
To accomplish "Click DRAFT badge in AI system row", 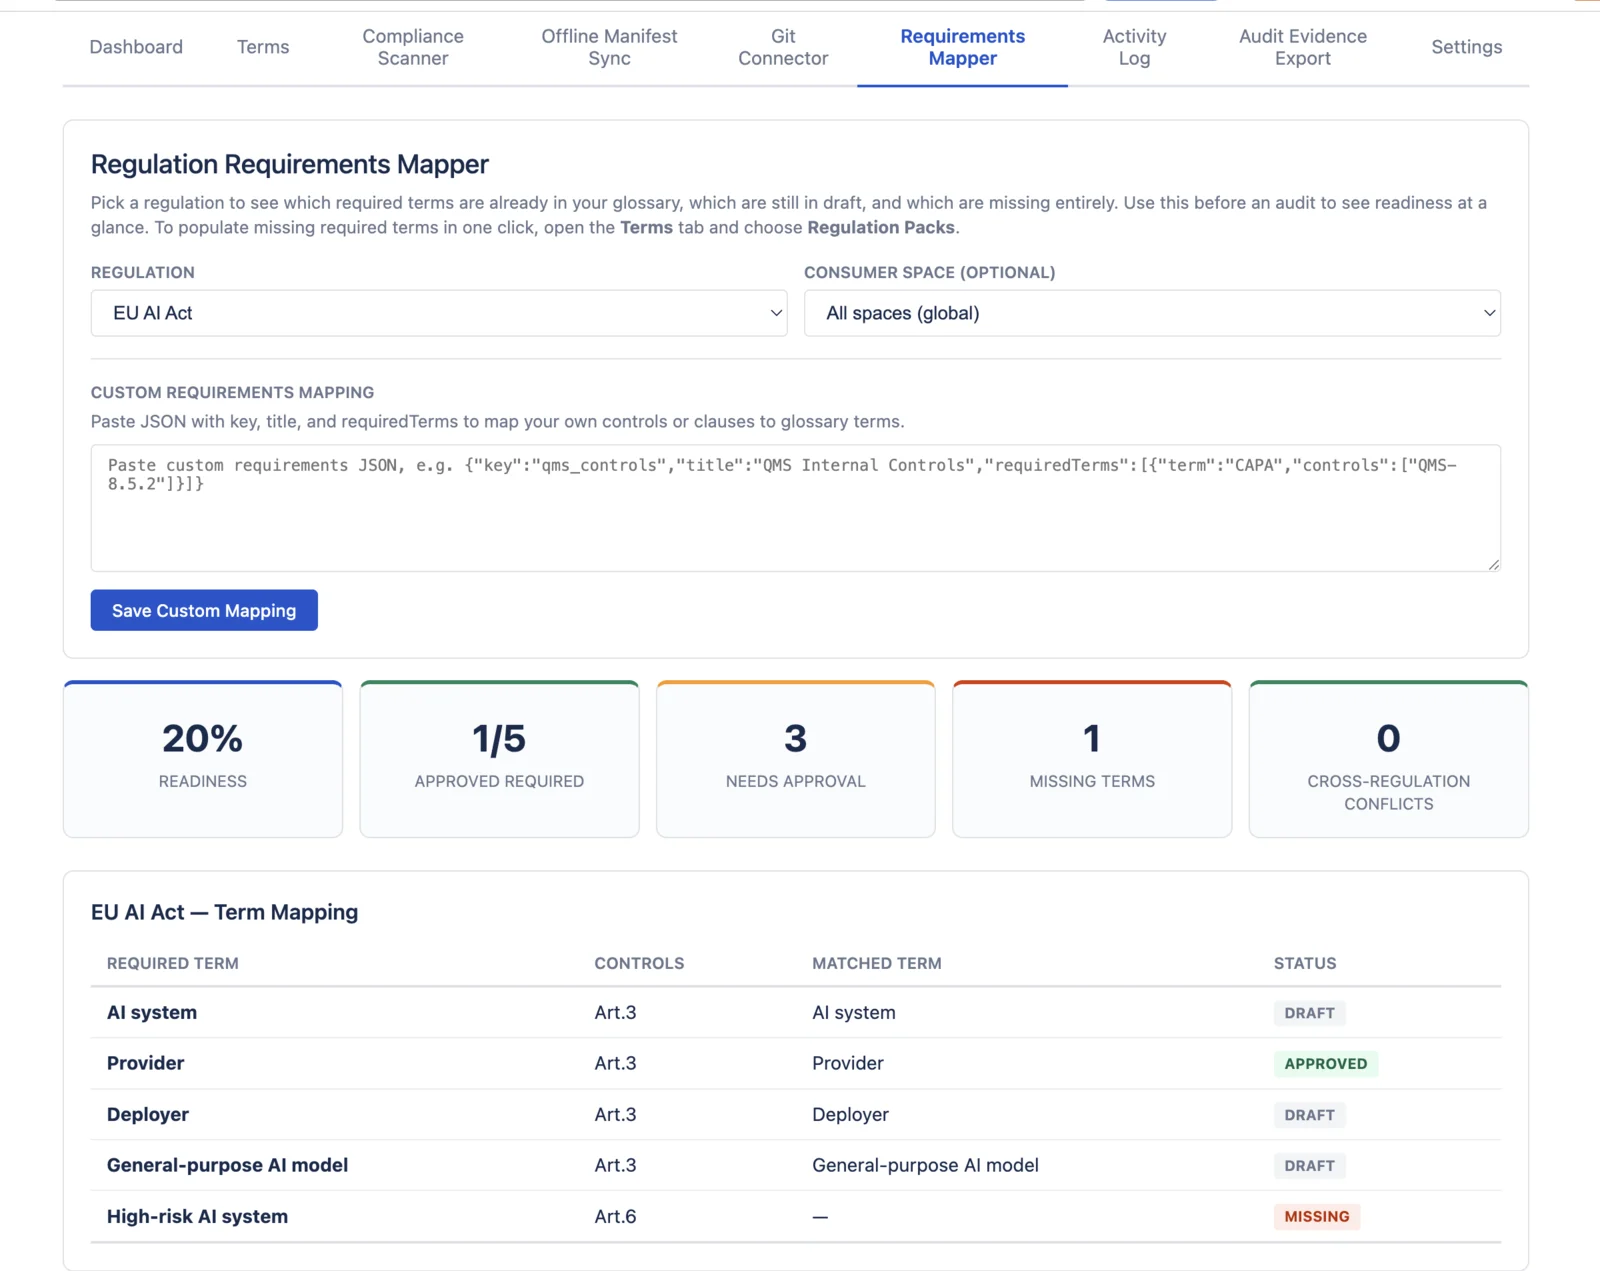I will click(1309, 1013).
